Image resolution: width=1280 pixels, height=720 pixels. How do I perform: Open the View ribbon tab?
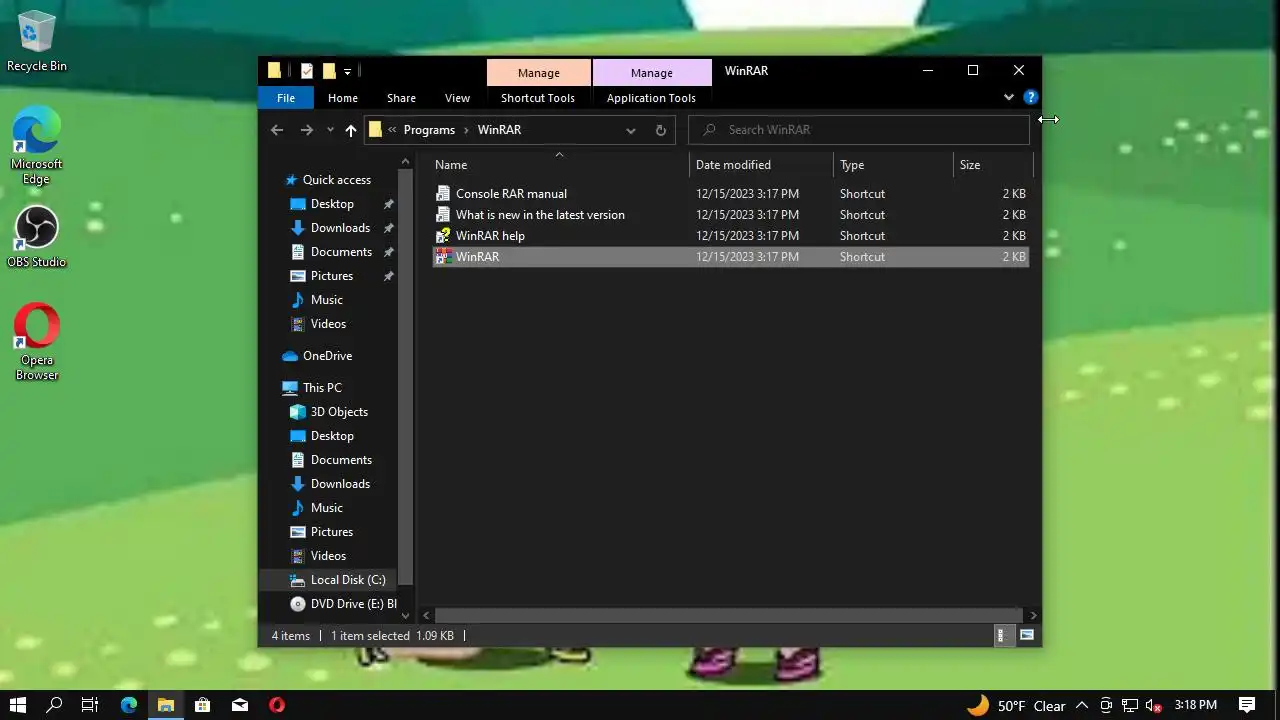(457, 98)
